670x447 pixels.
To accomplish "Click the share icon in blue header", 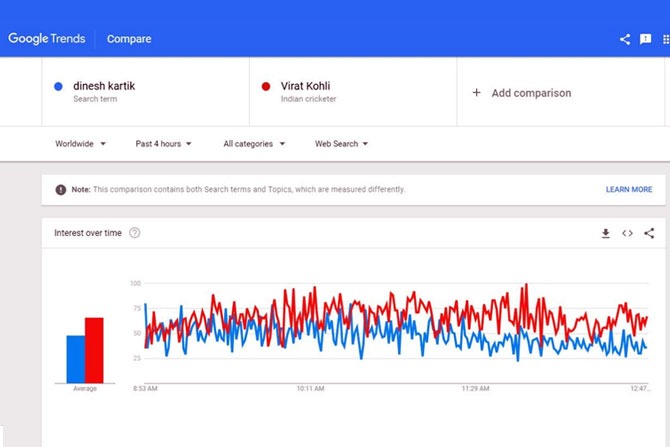I will [625, 39].
